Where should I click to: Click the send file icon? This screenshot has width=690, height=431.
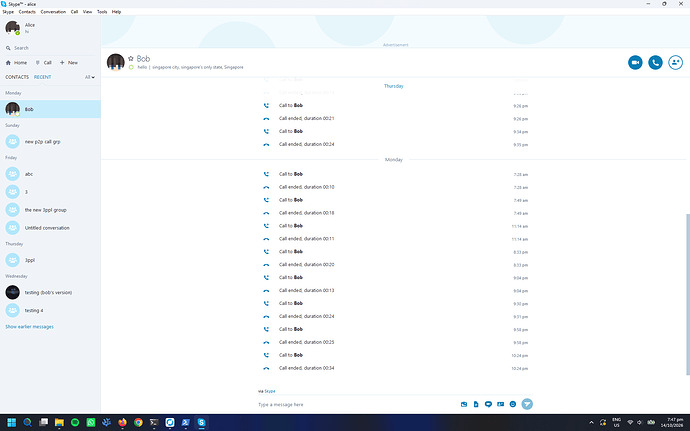476,404
